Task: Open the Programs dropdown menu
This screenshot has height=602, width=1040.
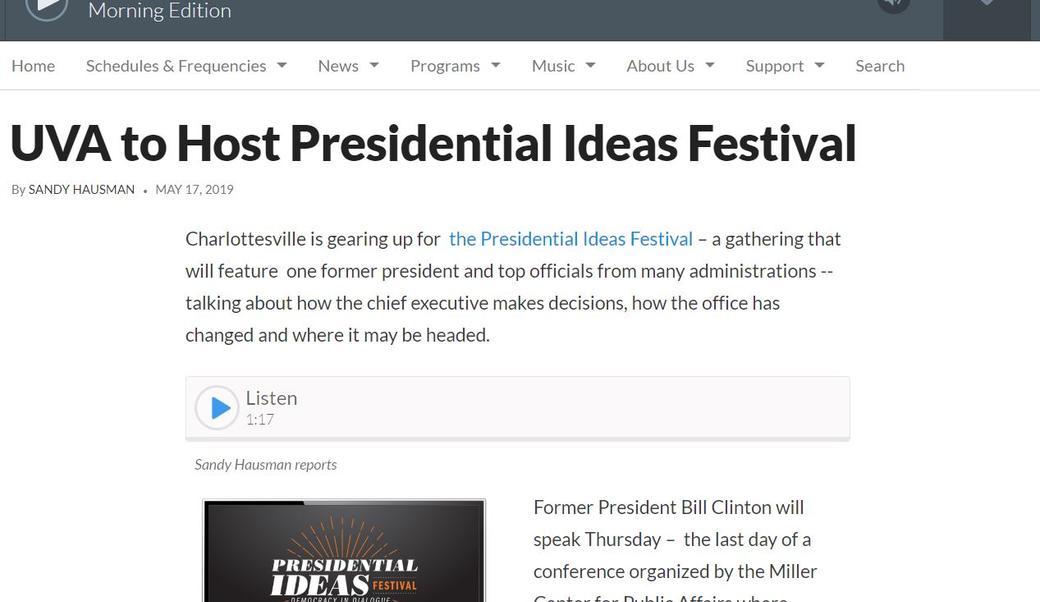Action: pos(455,66)
